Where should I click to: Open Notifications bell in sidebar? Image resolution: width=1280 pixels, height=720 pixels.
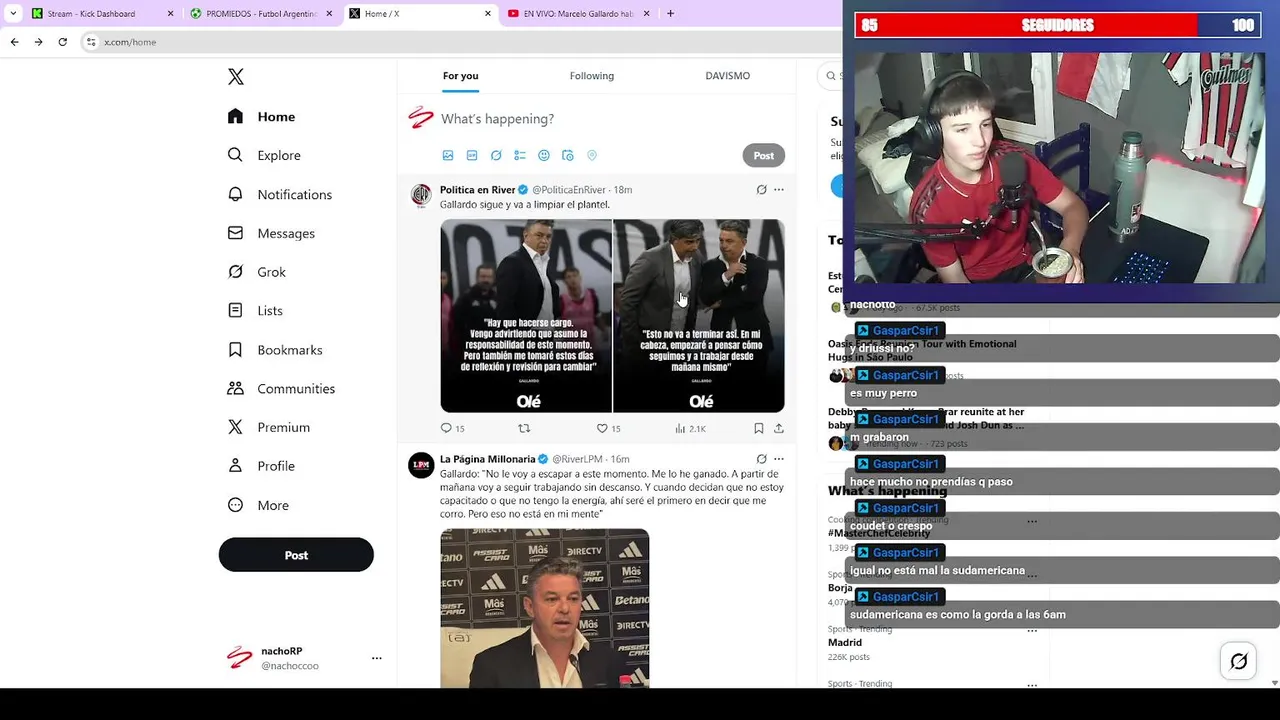235,194
